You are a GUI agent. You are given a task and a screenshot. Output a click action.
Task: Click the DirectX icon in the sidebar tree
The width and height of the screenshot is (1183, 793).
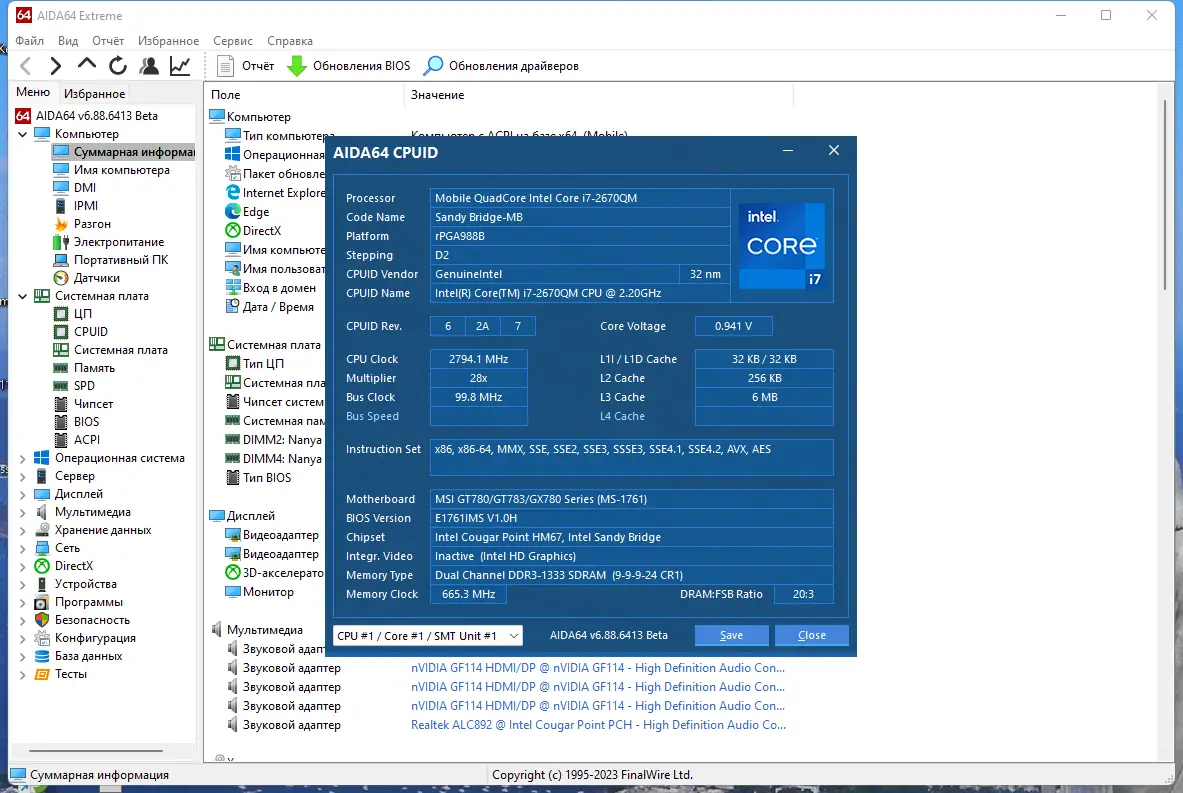(42, 567)
